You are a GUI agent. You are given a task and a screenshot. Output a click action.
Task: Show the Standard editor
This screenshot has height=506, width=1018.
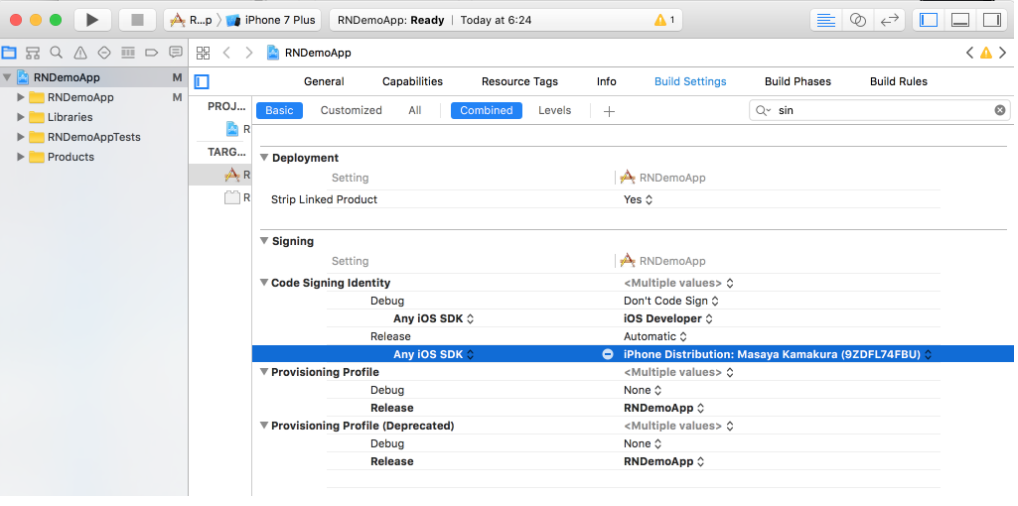pos(826,20)
